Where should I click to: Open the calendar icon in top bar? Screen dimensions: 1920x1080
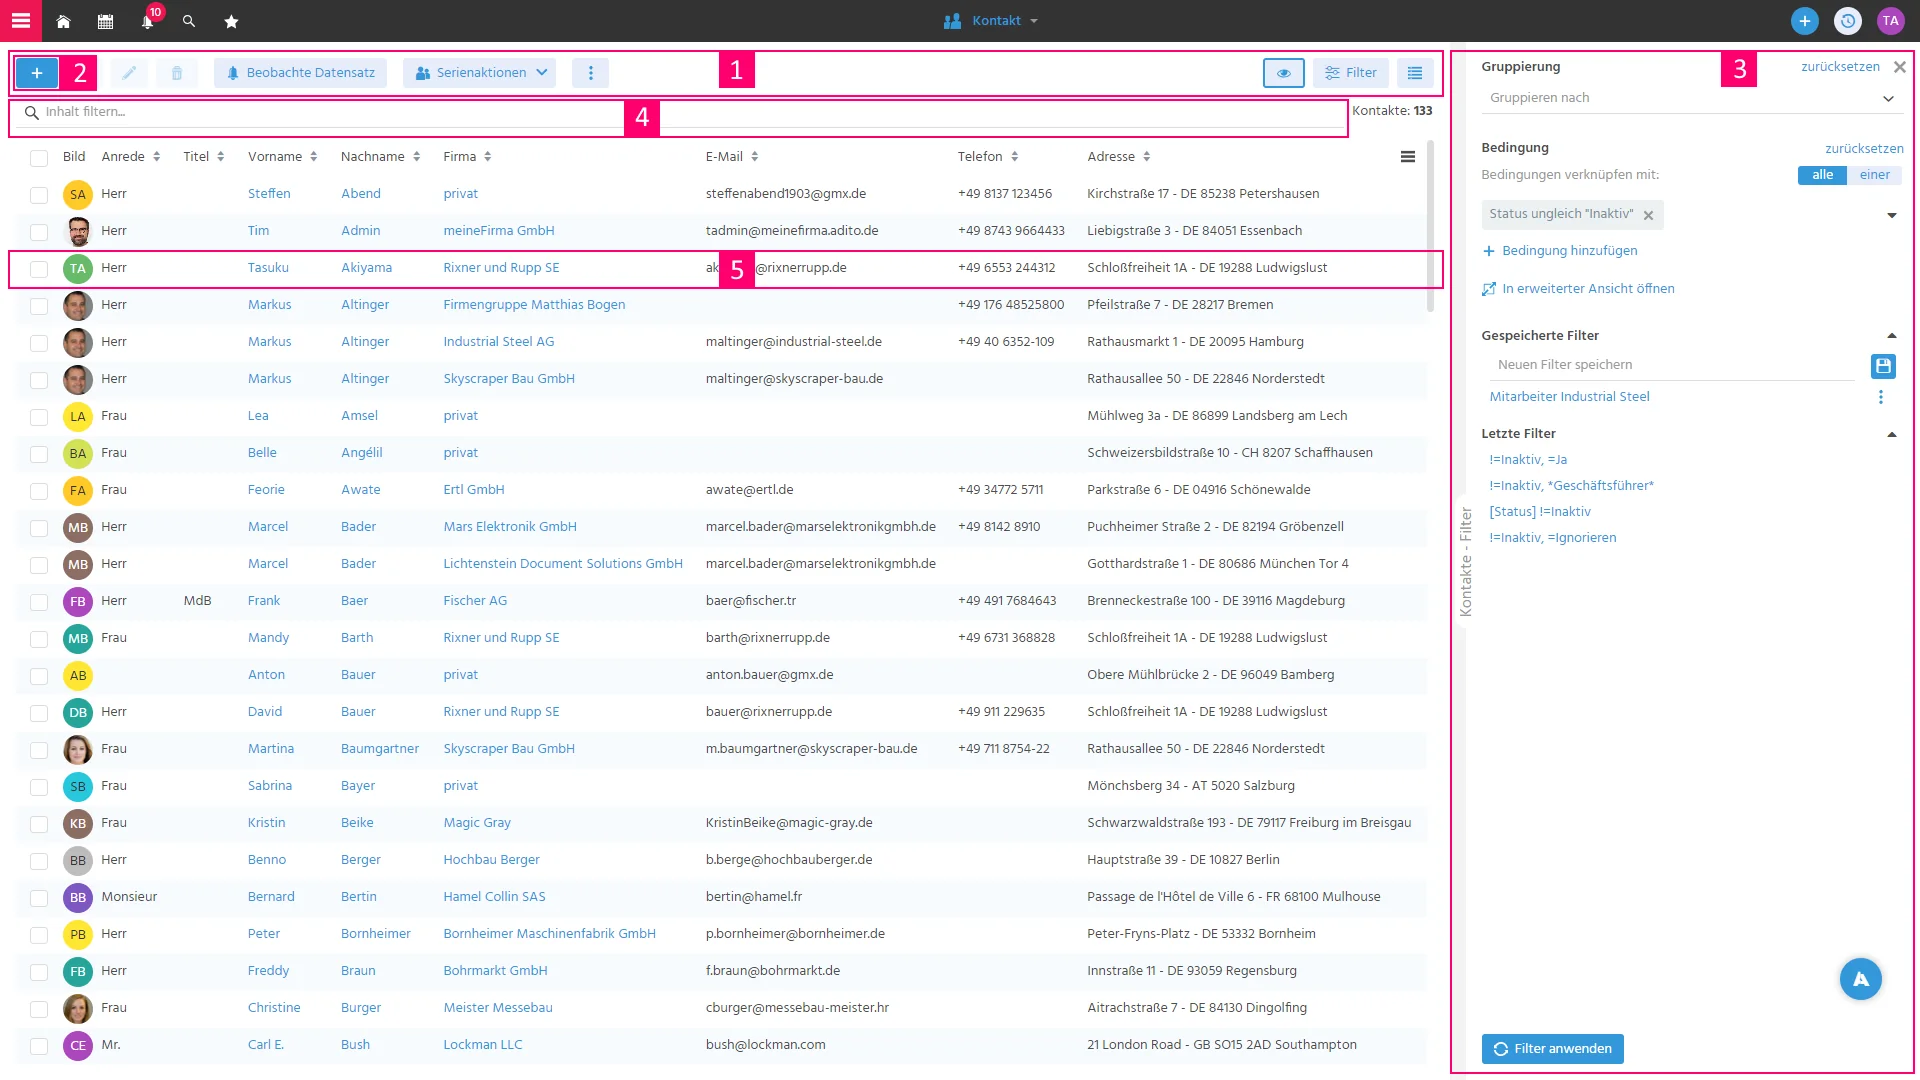(105, 21)
